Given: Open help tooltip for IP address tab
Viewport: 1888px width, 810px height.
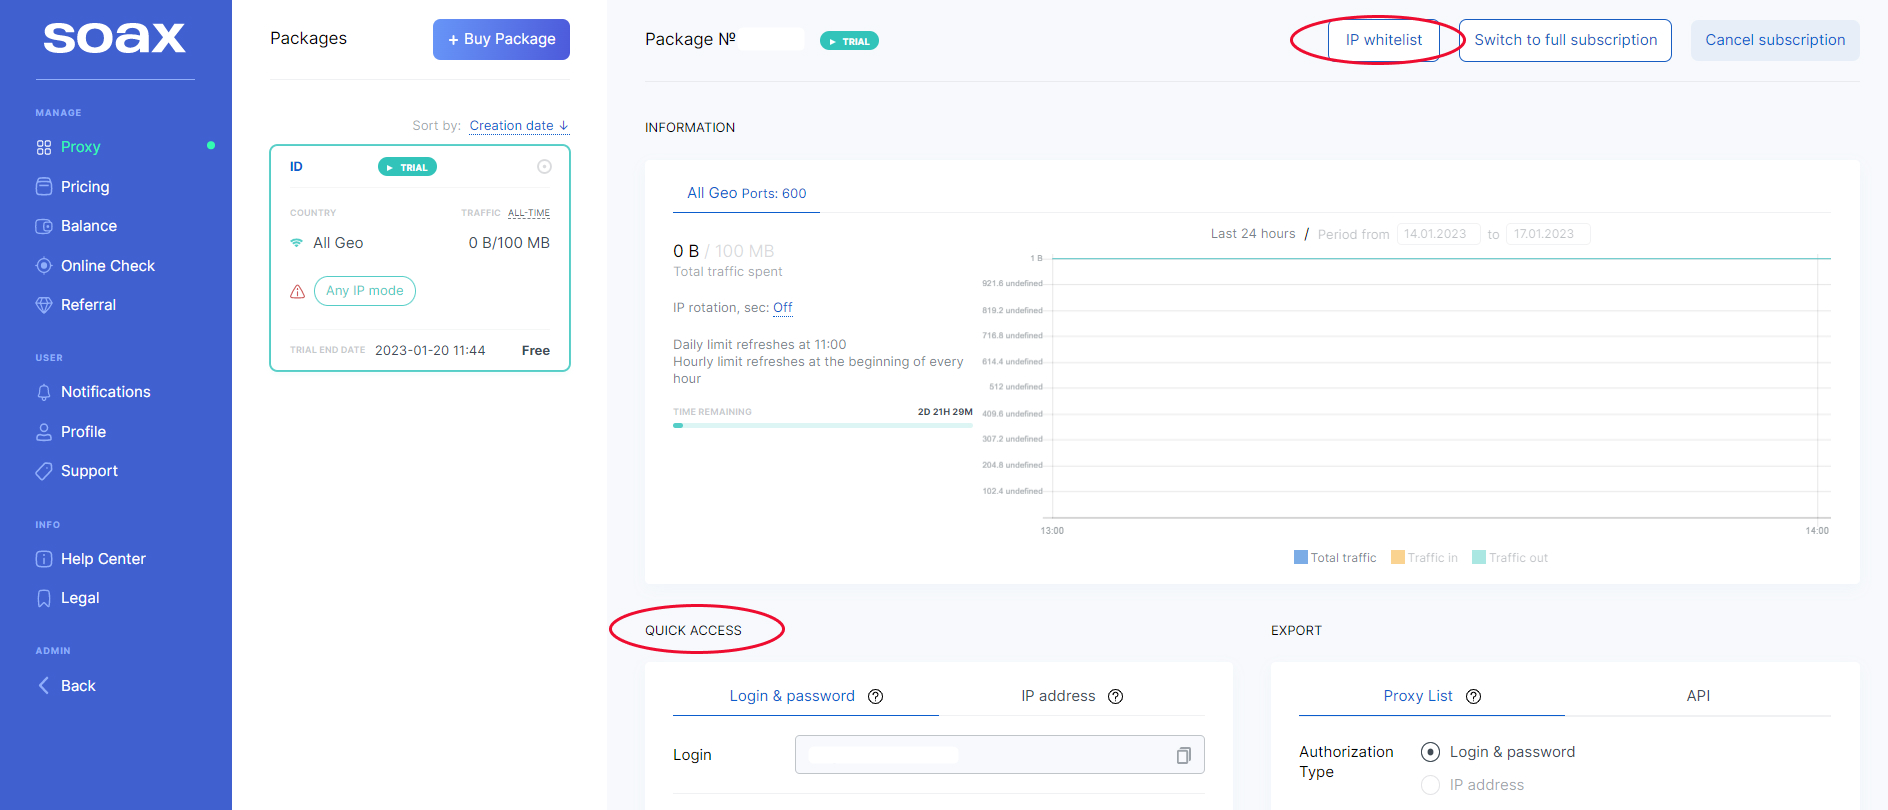Looking at the screenshot, I should tap(1116, 697).
